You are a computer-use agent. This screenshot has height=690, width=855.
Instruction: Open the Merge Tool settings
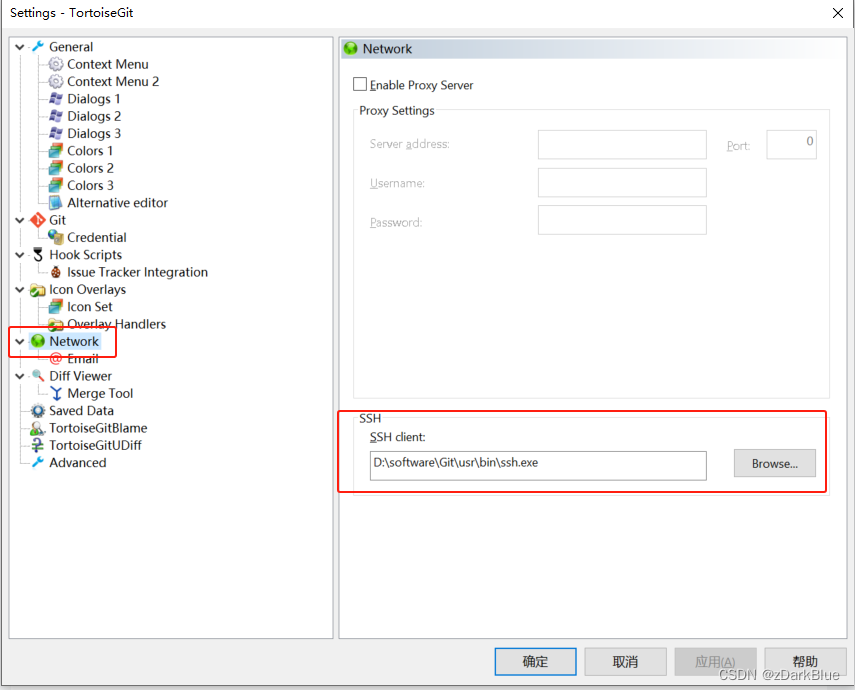(100, 393)
